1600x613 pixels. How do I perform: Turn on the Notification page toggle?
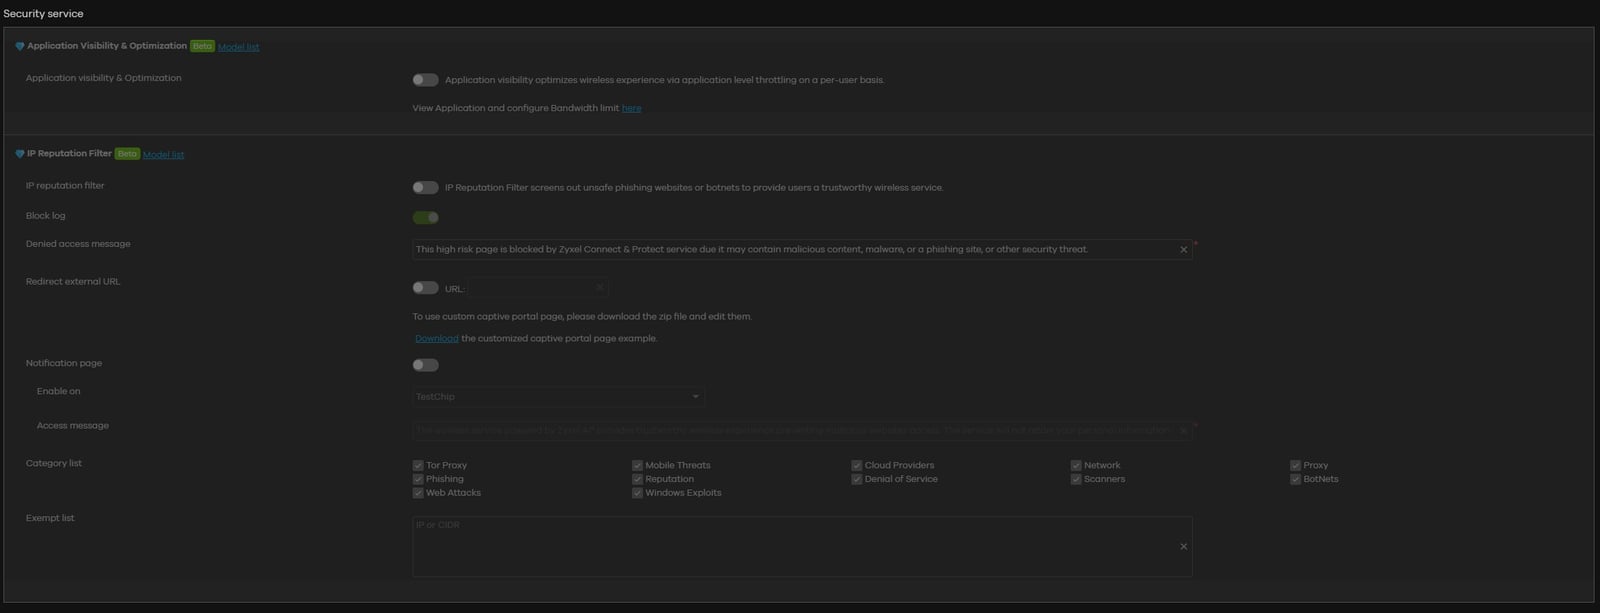425,366
